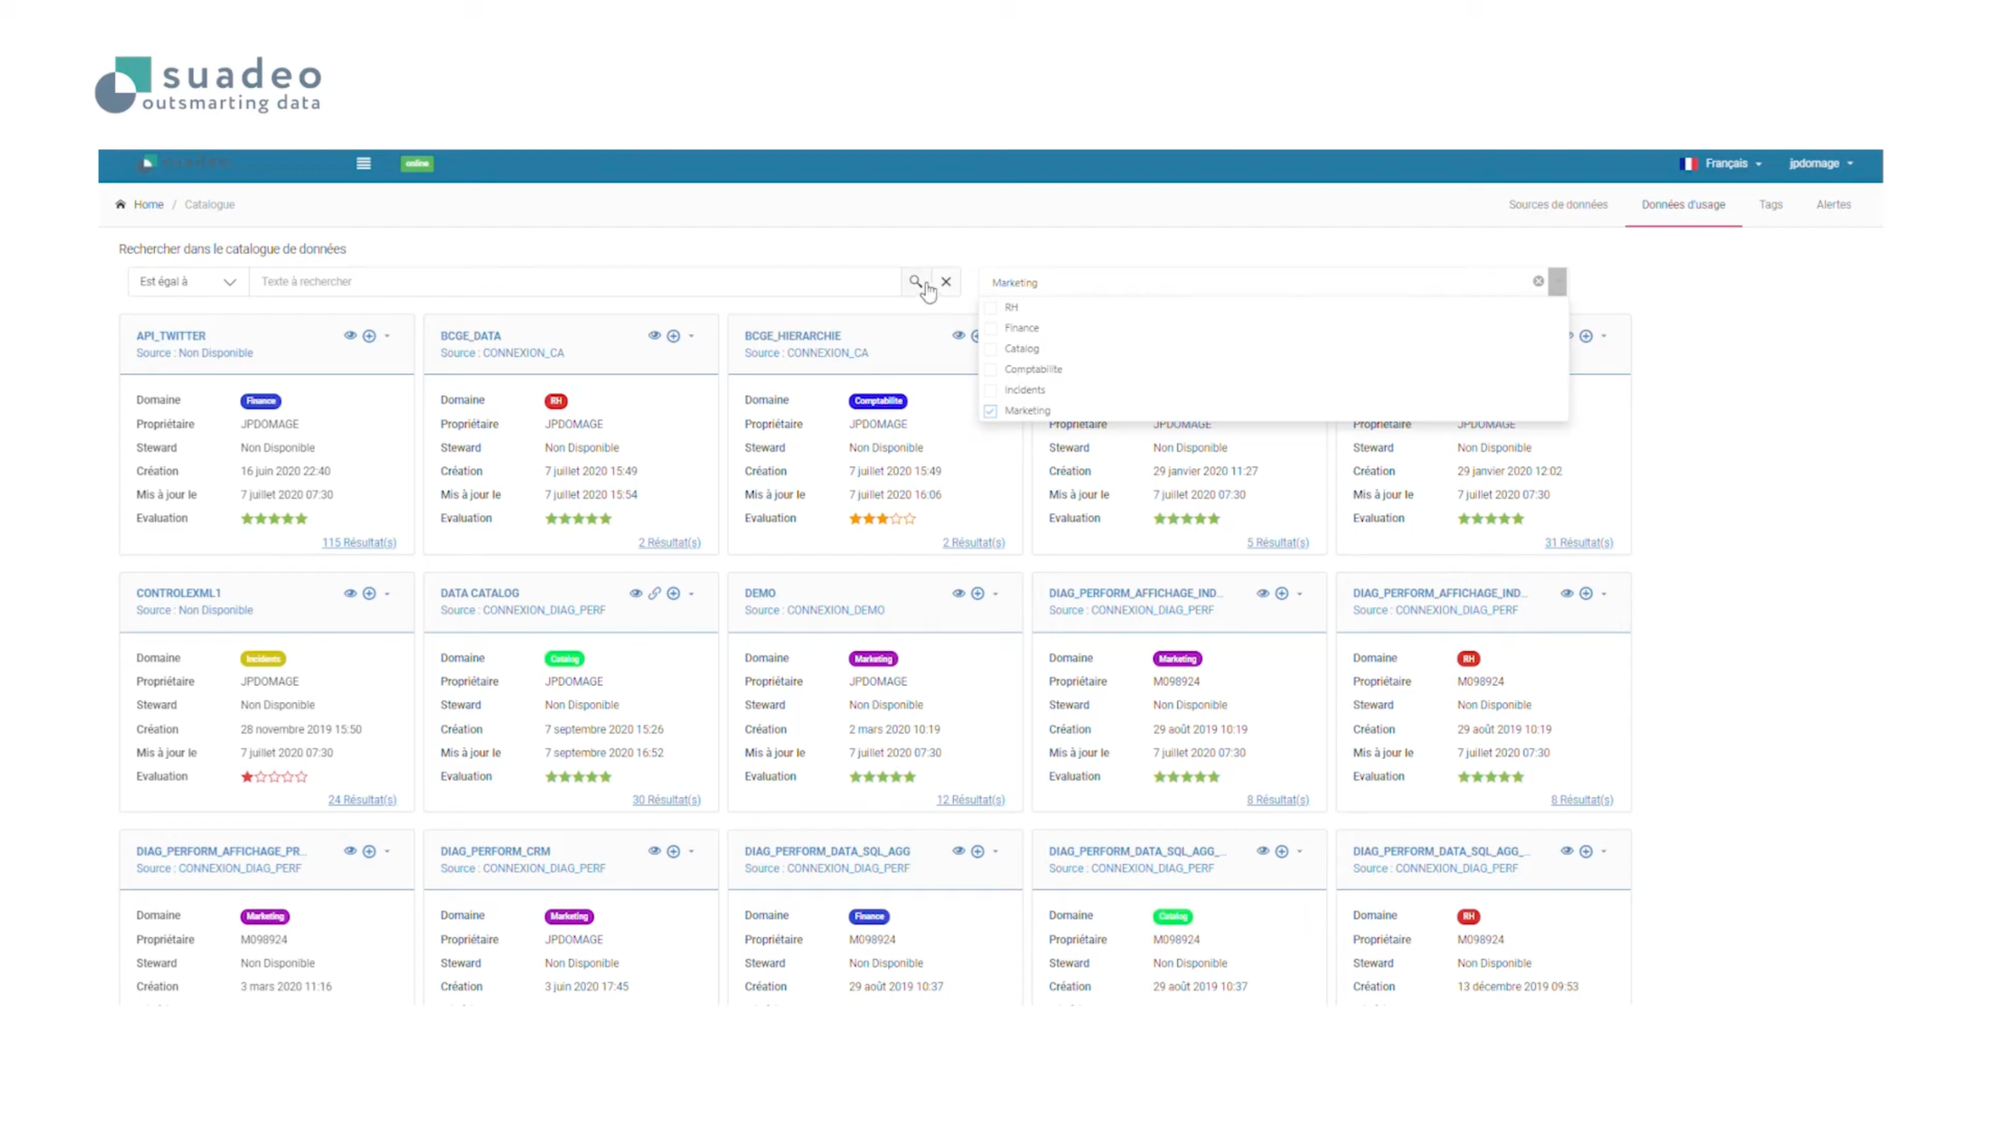The width and height of the screenshot is (2000, 1125).
Task: Open the hamburger menu in header
Action: pos(364,163)
